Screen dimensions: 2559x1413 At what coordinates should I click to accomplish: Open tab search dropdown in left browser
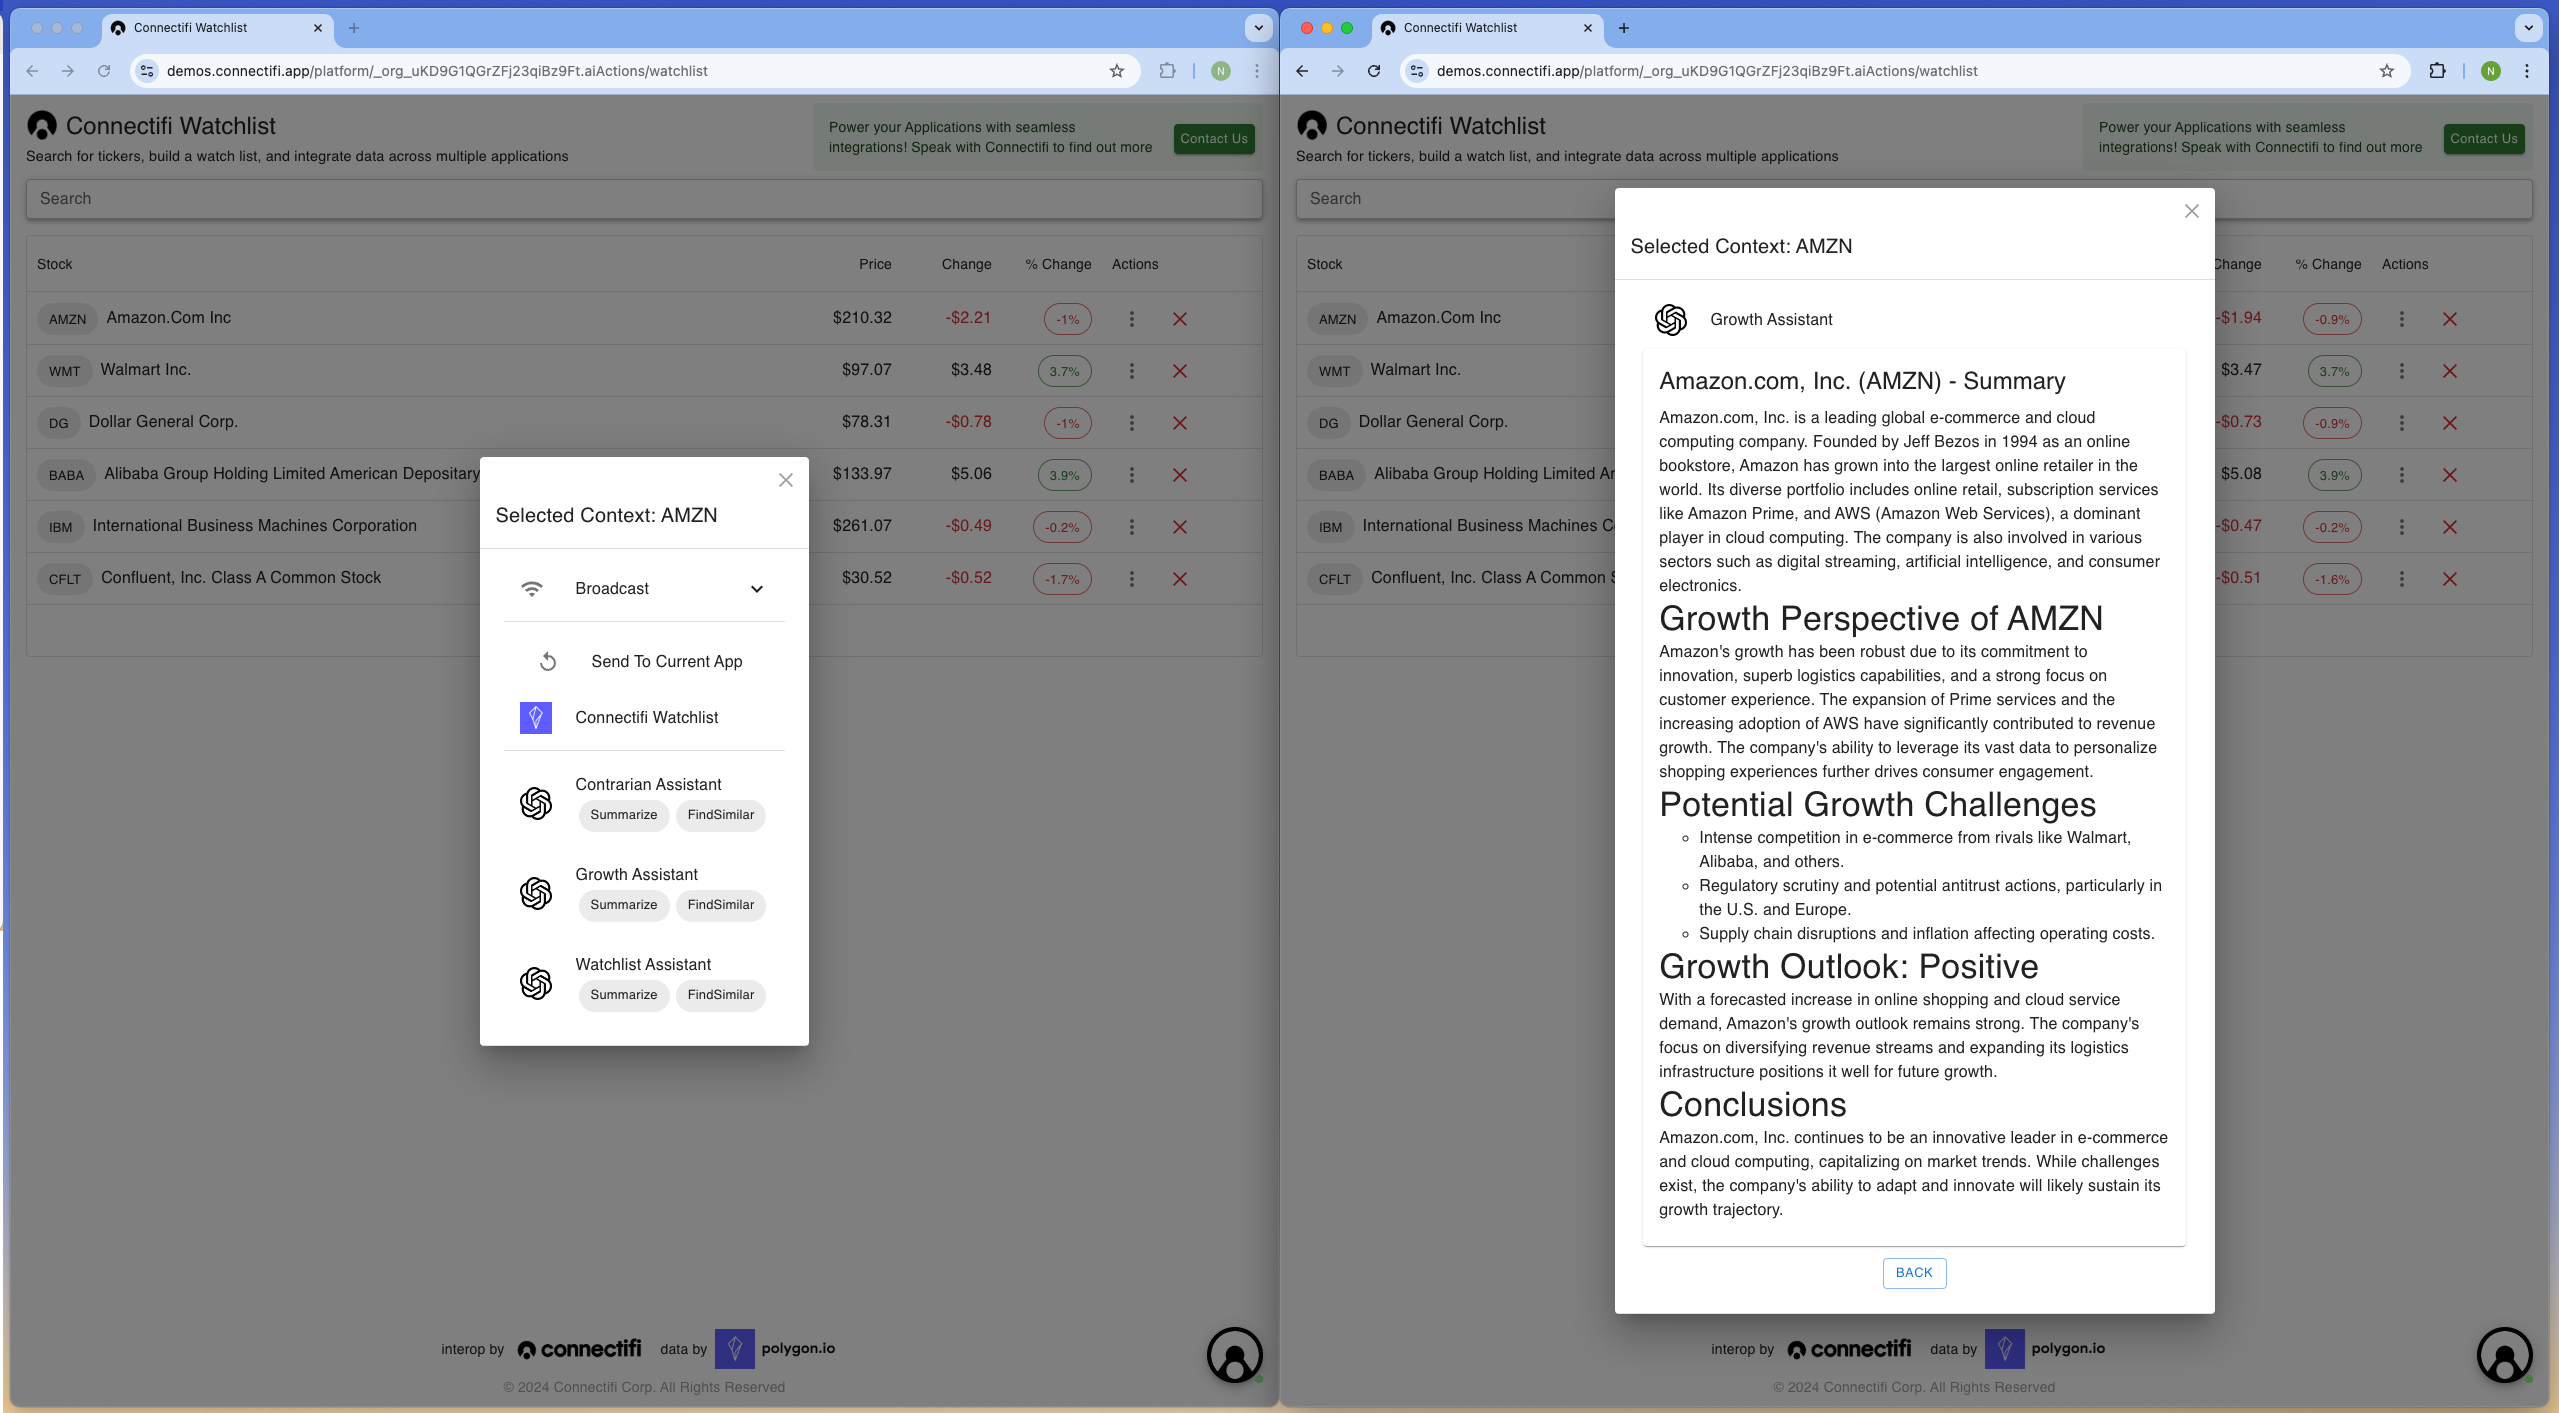(1259, 28)
